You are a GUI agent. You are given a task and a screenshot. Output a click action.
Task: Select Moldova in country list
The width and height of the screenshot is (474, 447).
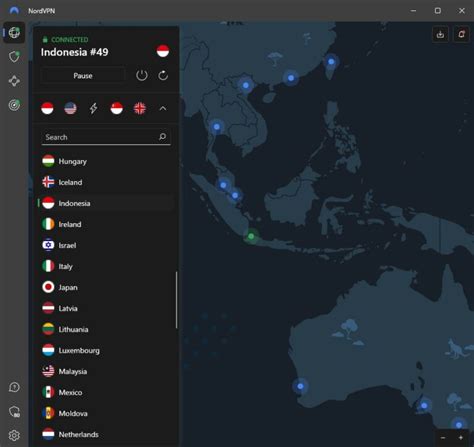point(106,413)
